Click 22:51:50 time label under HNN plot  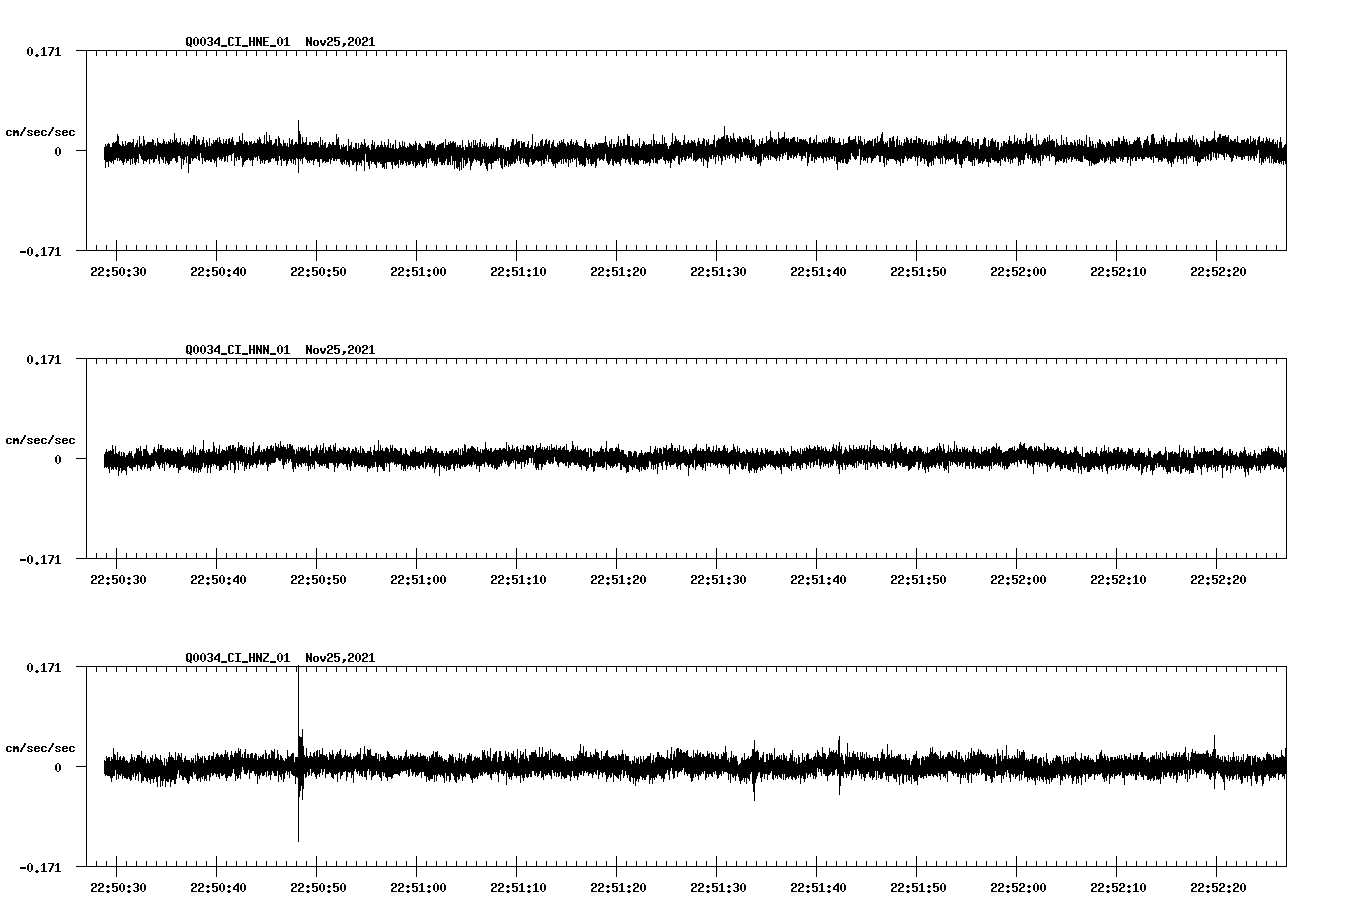tap(918, 579)
